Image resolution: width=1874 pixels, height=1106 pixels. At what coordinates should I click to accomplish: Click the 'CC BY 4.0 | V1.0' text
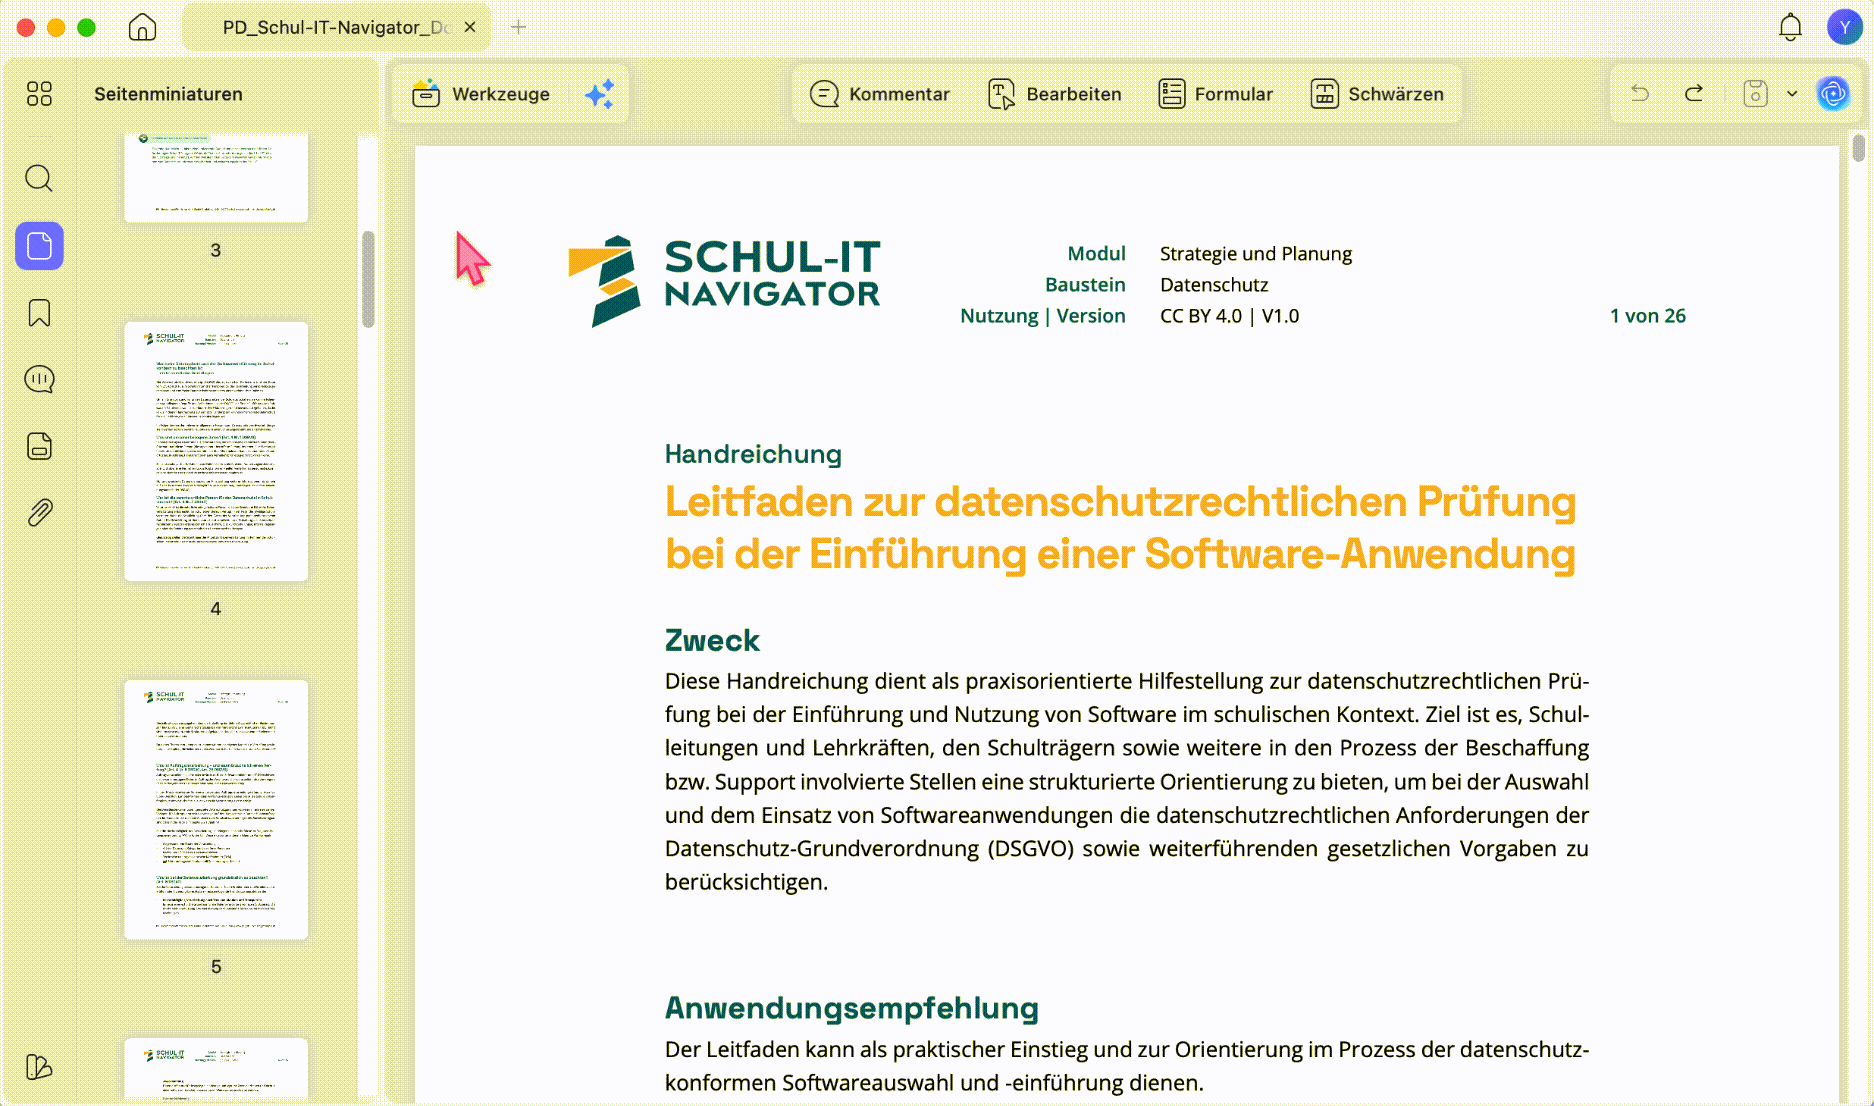[x=1229, y=316]
